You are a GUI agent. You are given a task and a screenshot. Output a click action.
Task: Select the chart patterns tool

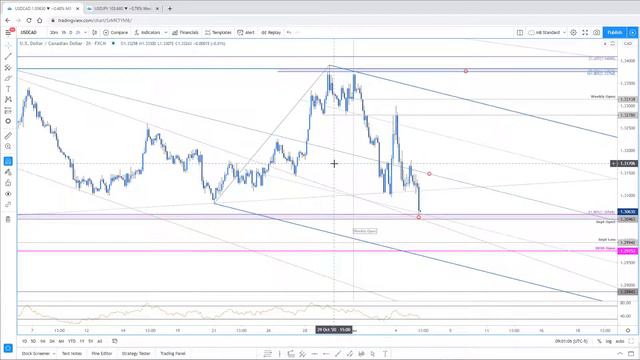(8, 99)
